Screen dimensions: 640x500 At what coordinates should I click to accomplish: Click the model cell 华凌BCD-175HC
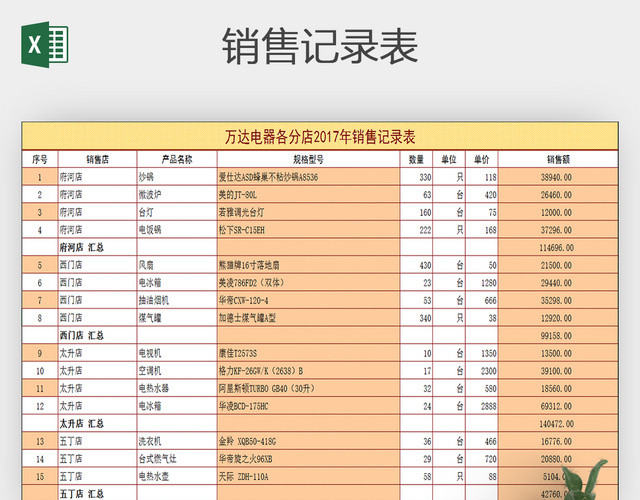(308, 406)
